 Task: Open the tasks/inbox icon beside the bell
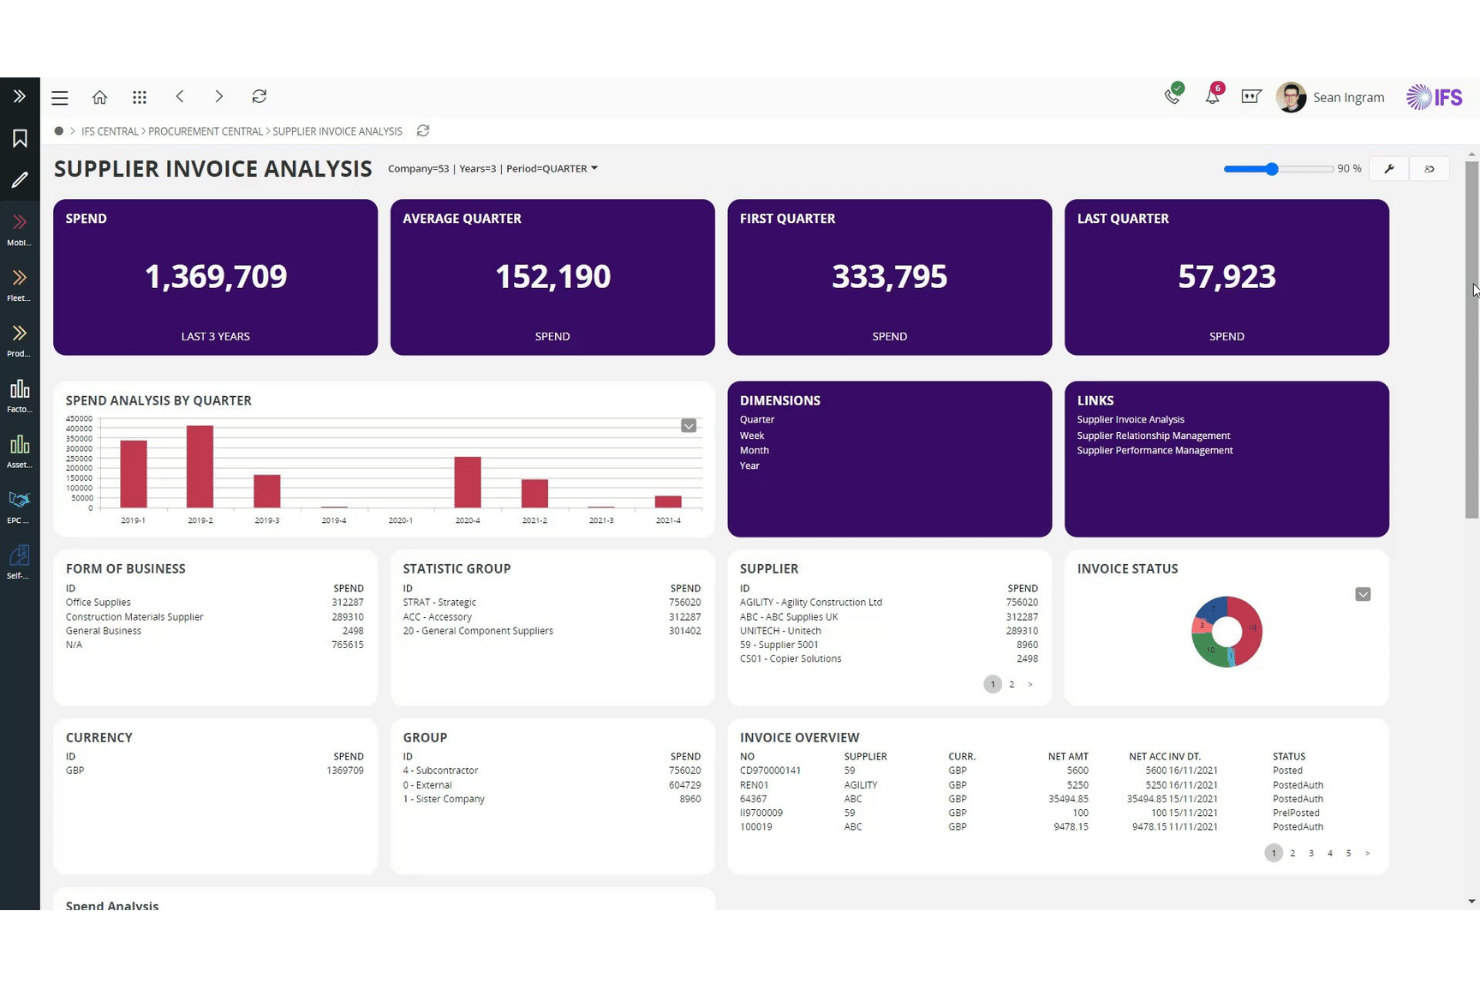click(x=1251, y=96)
